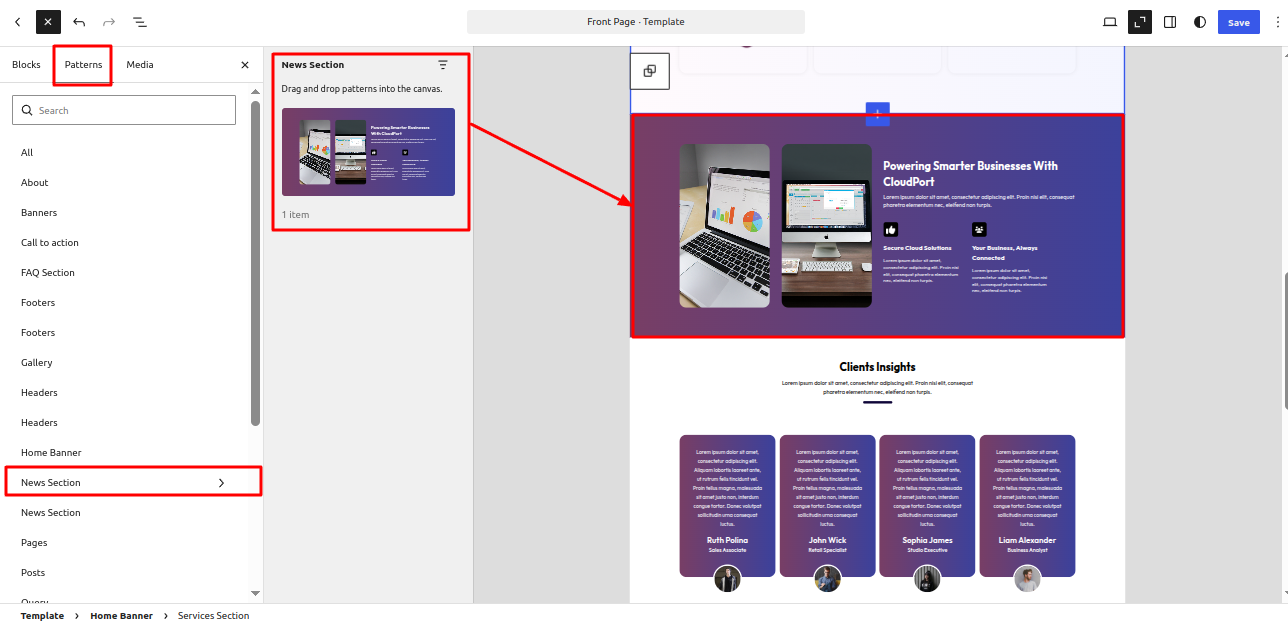The height and width of the screenshot is (628, 1288).
Task: Click the people icon above Your Business
Action: pos(979,230)
